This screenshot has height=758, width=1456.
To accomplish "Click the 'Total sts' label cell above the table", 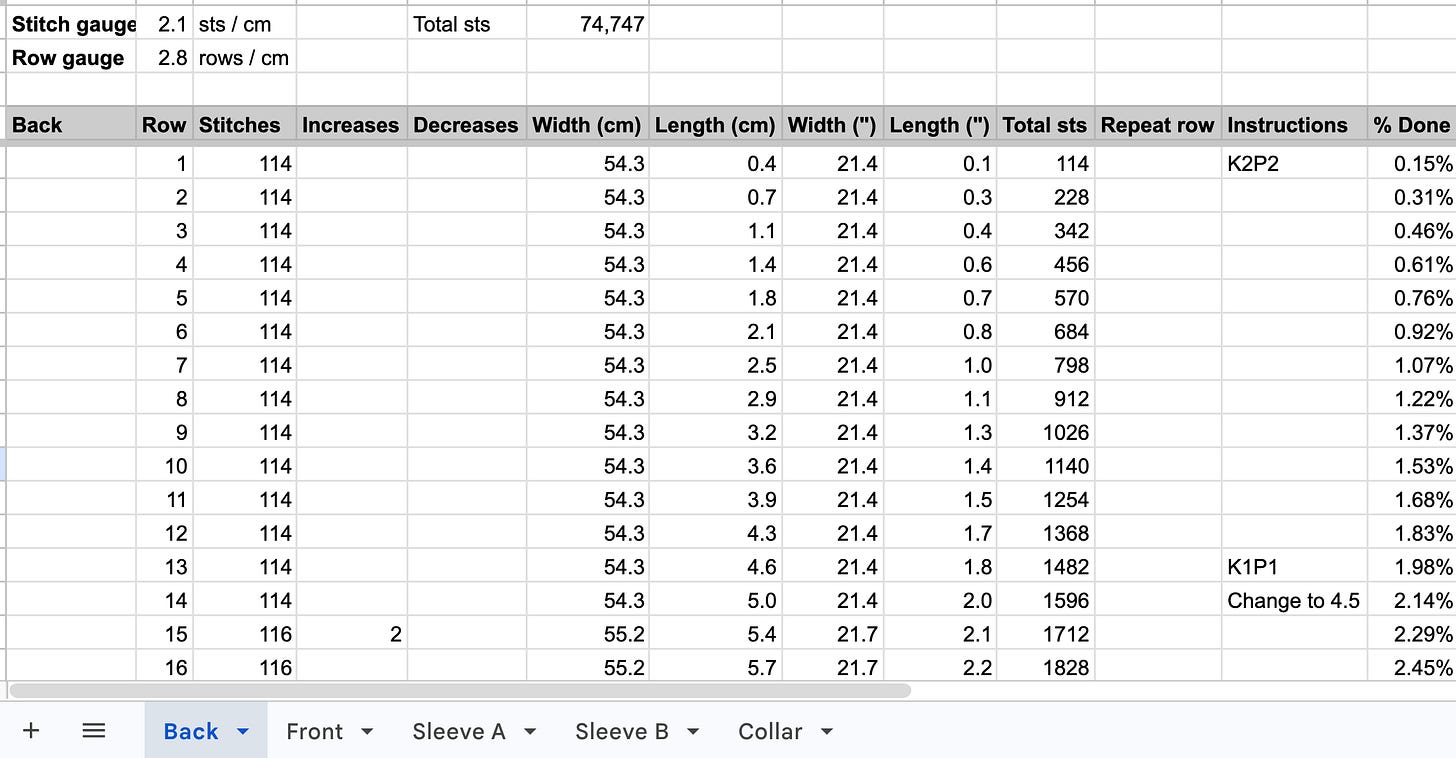I will point(467,23).
